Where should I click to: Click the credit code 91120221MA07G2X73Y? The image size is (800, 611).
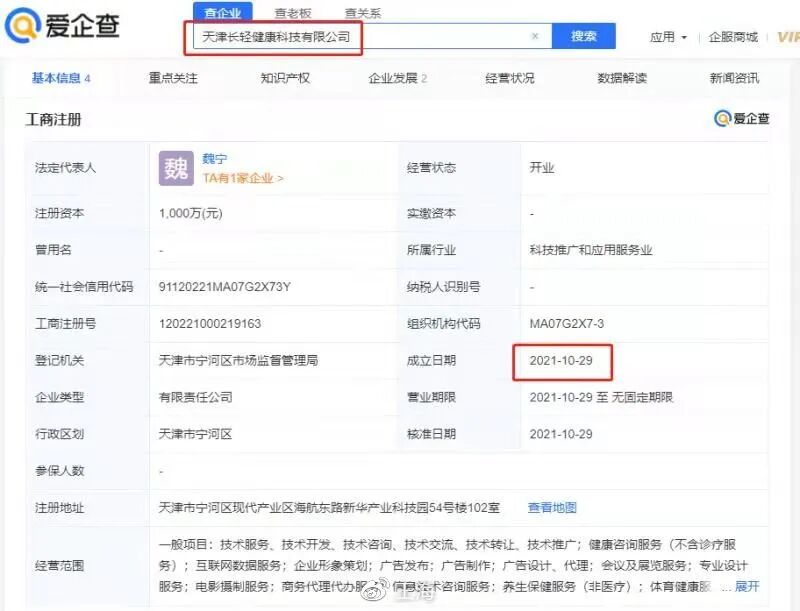click(224, 287)
